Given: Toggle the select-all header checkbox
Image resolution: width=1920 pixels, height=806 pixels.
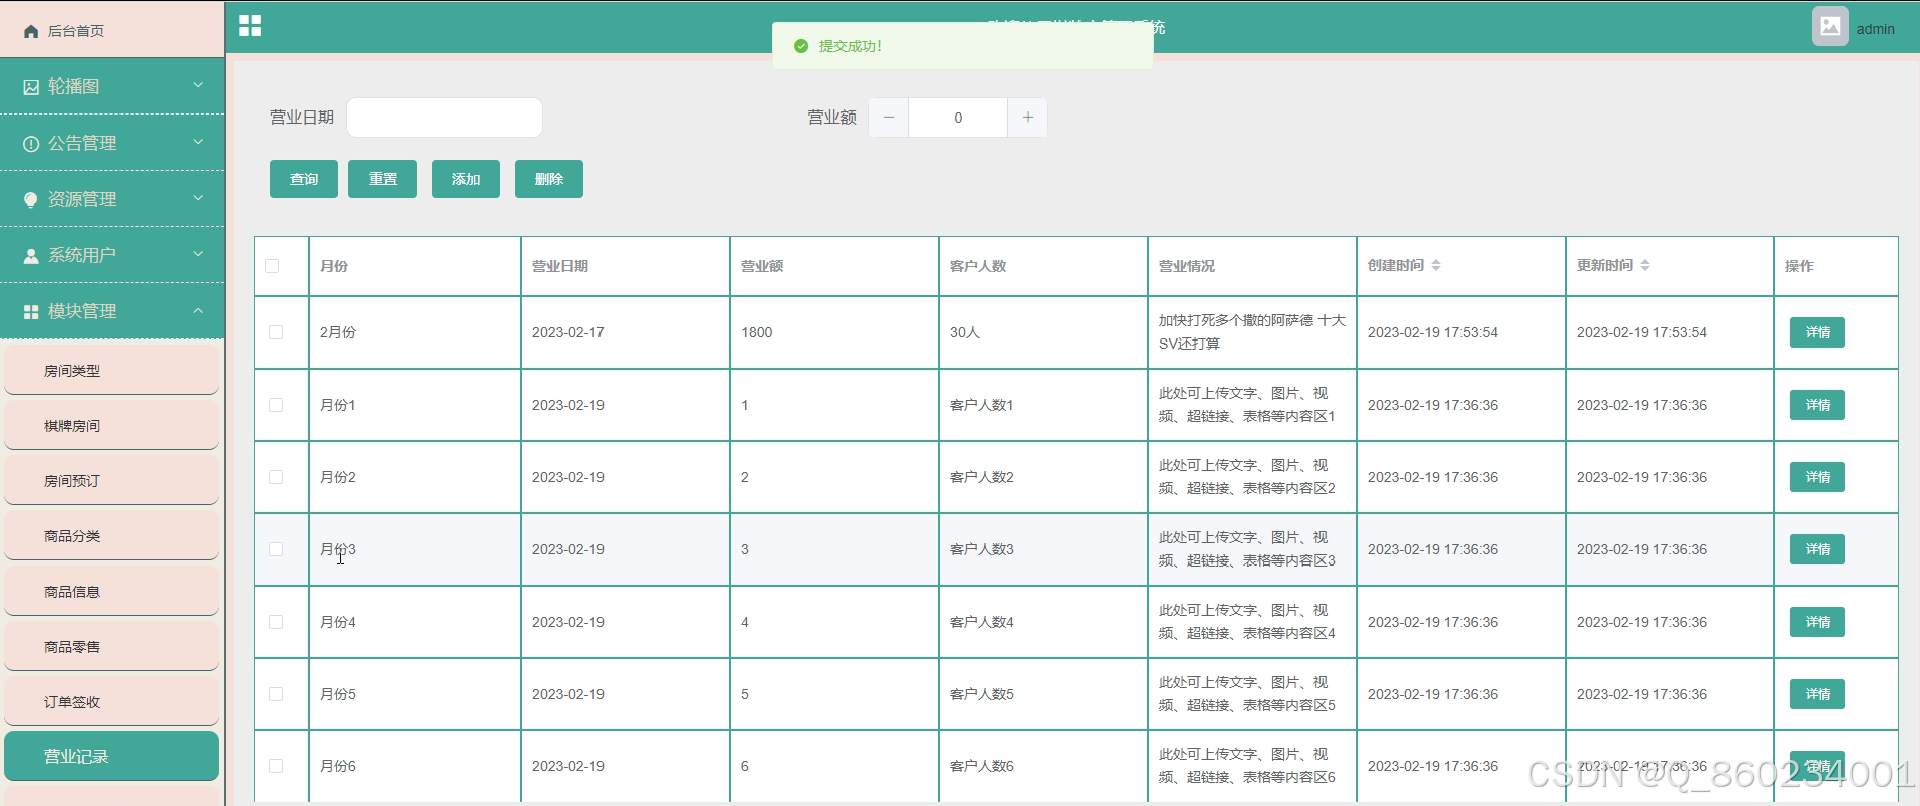Looking at the screenshot, I should 272,266.
